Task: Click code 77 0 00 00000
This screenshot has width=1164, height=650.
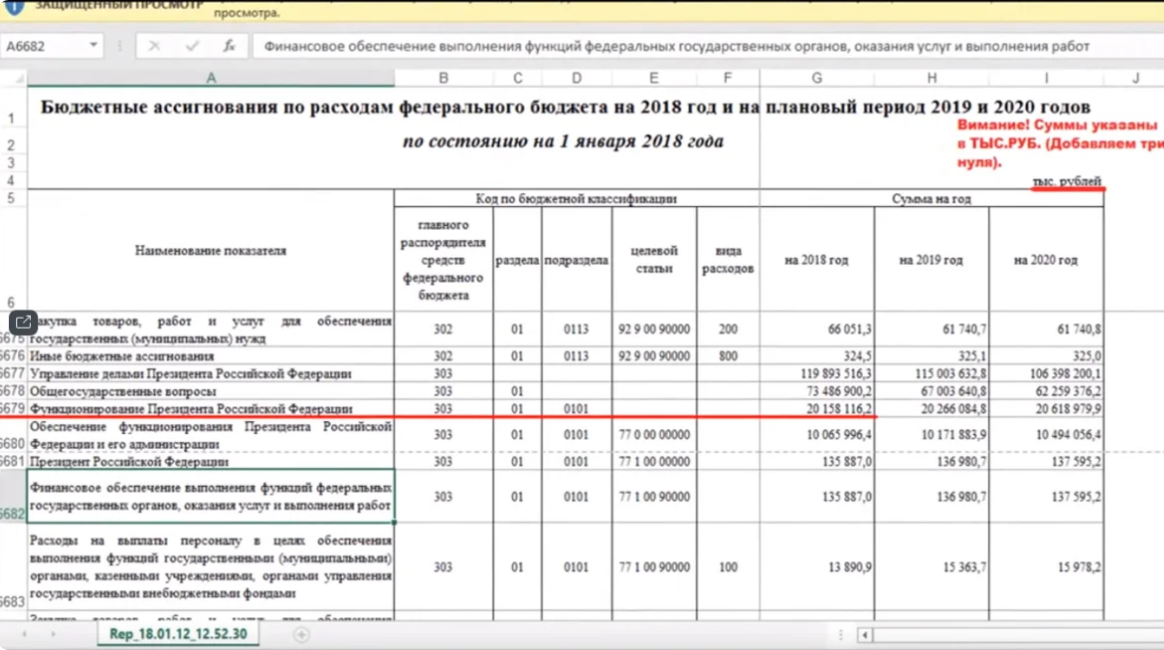Action: 654,434
